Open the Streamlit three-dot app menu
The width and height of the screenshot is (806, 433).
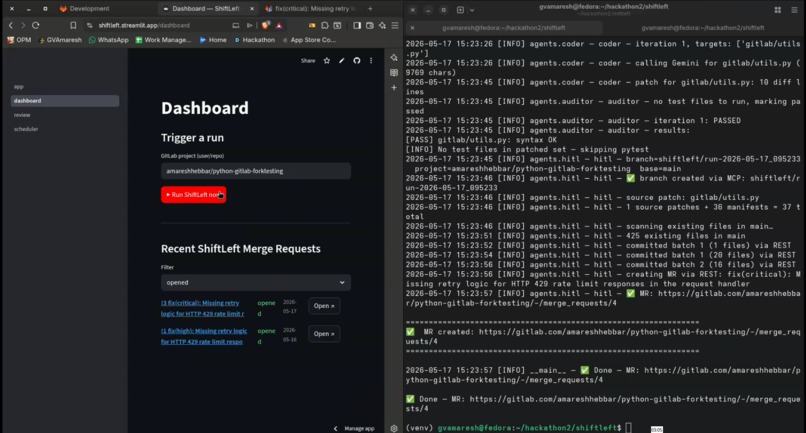pos(371,61)
